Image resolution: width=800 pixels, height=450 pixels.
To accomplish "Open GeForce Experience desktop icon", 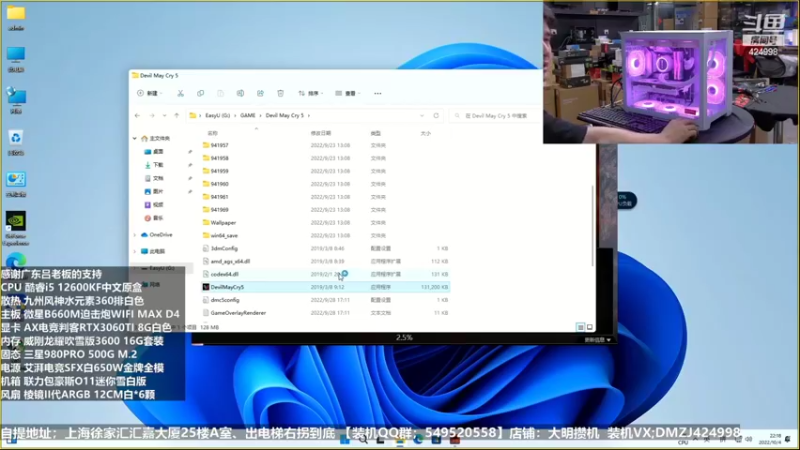I will point(16,229).
